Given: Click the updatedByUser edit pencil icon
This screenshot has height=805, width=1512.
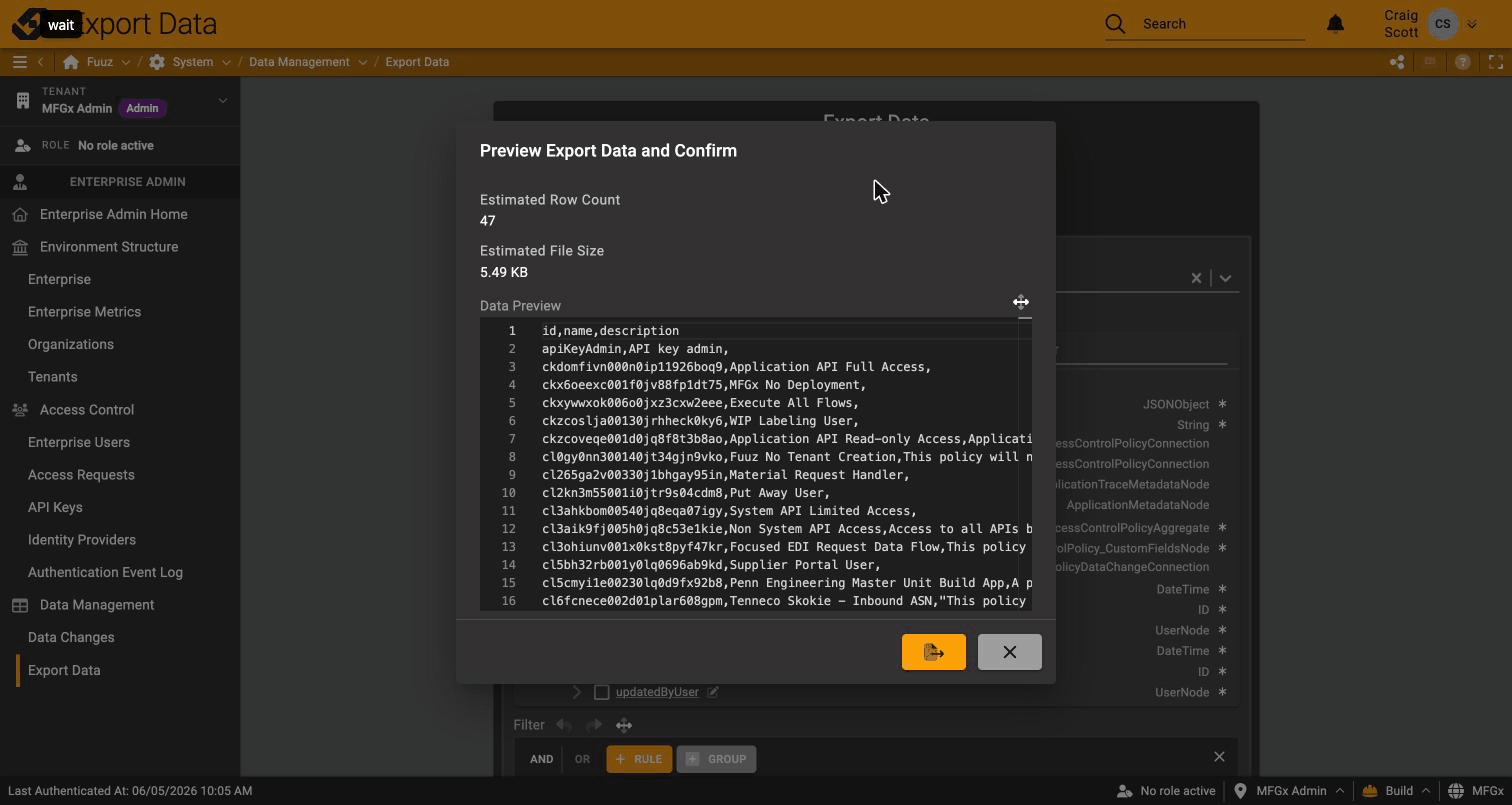Looking at the screenshot, I should click(x=713, y=692).
